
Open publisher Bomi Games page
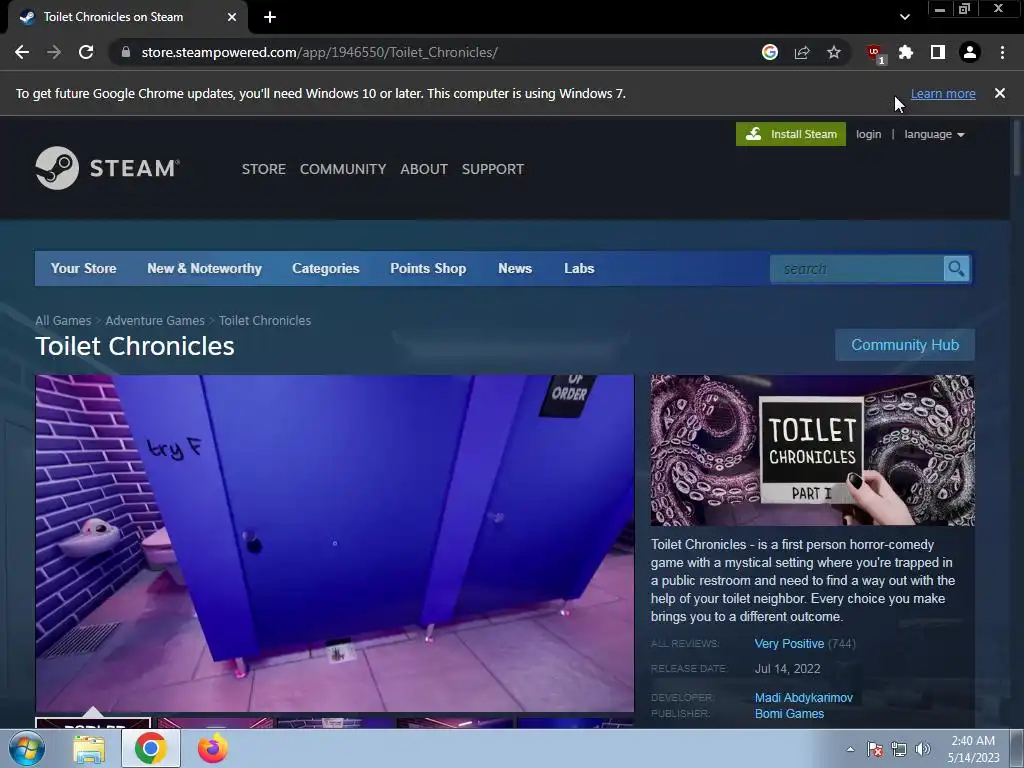click(x=789, y=714)
